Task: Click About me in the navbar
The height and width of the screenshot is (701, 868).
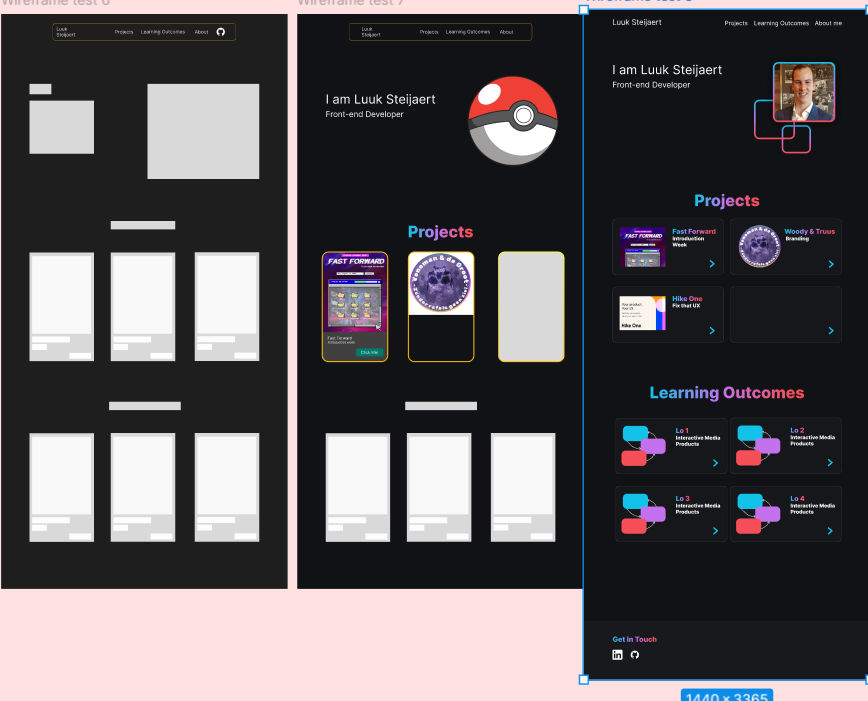Action: click(x=826, y=22)
